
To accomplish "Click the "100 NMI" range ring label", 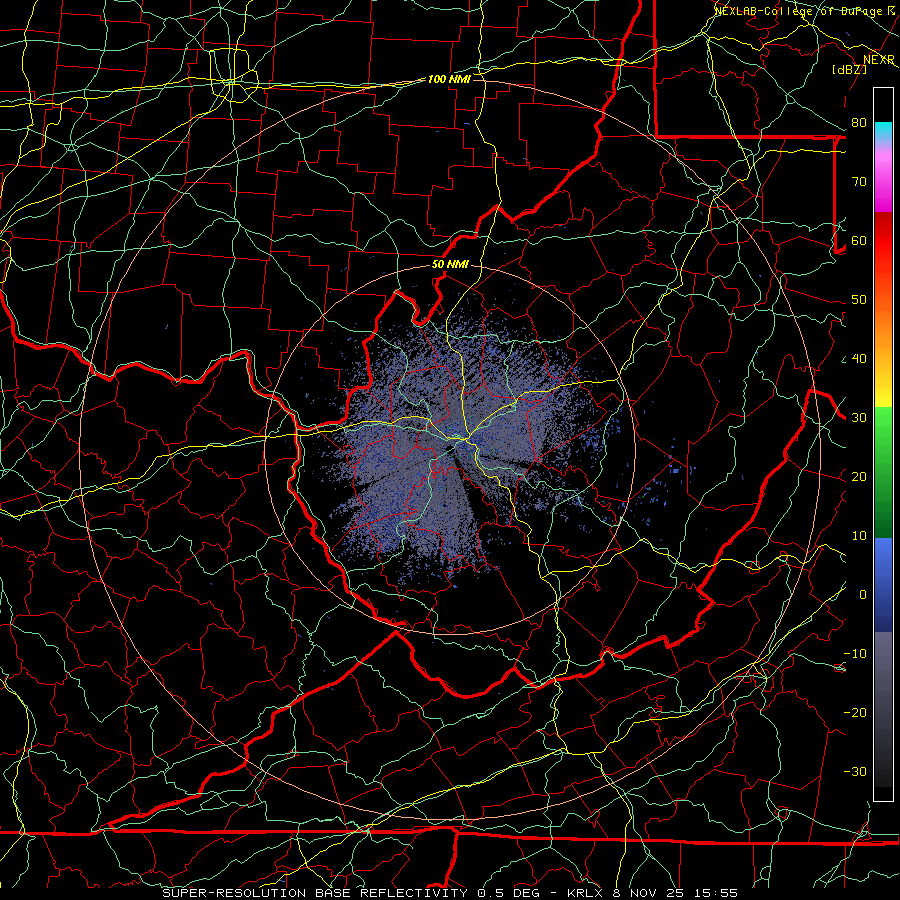I will click(x=449, y=79).
